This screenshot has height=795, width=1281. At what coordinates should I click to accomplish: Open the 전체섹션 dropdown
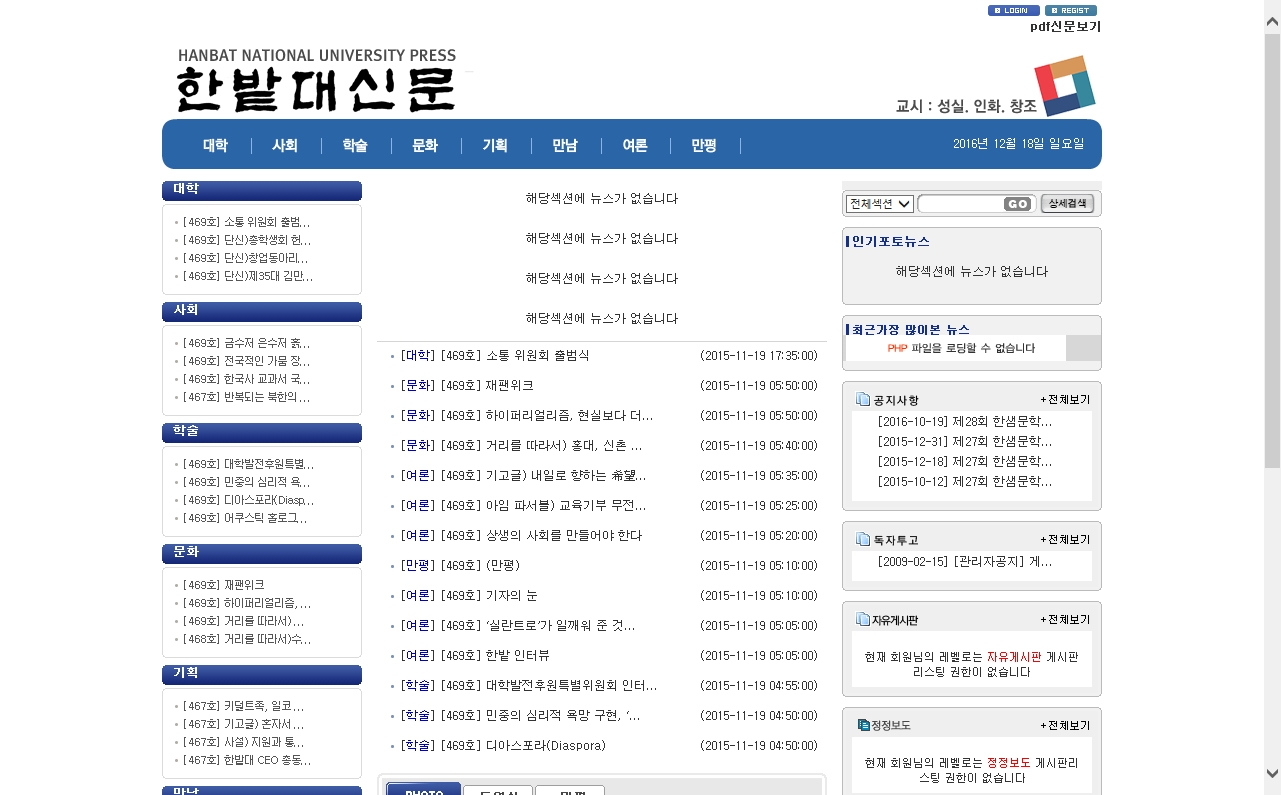click(880, 204)
